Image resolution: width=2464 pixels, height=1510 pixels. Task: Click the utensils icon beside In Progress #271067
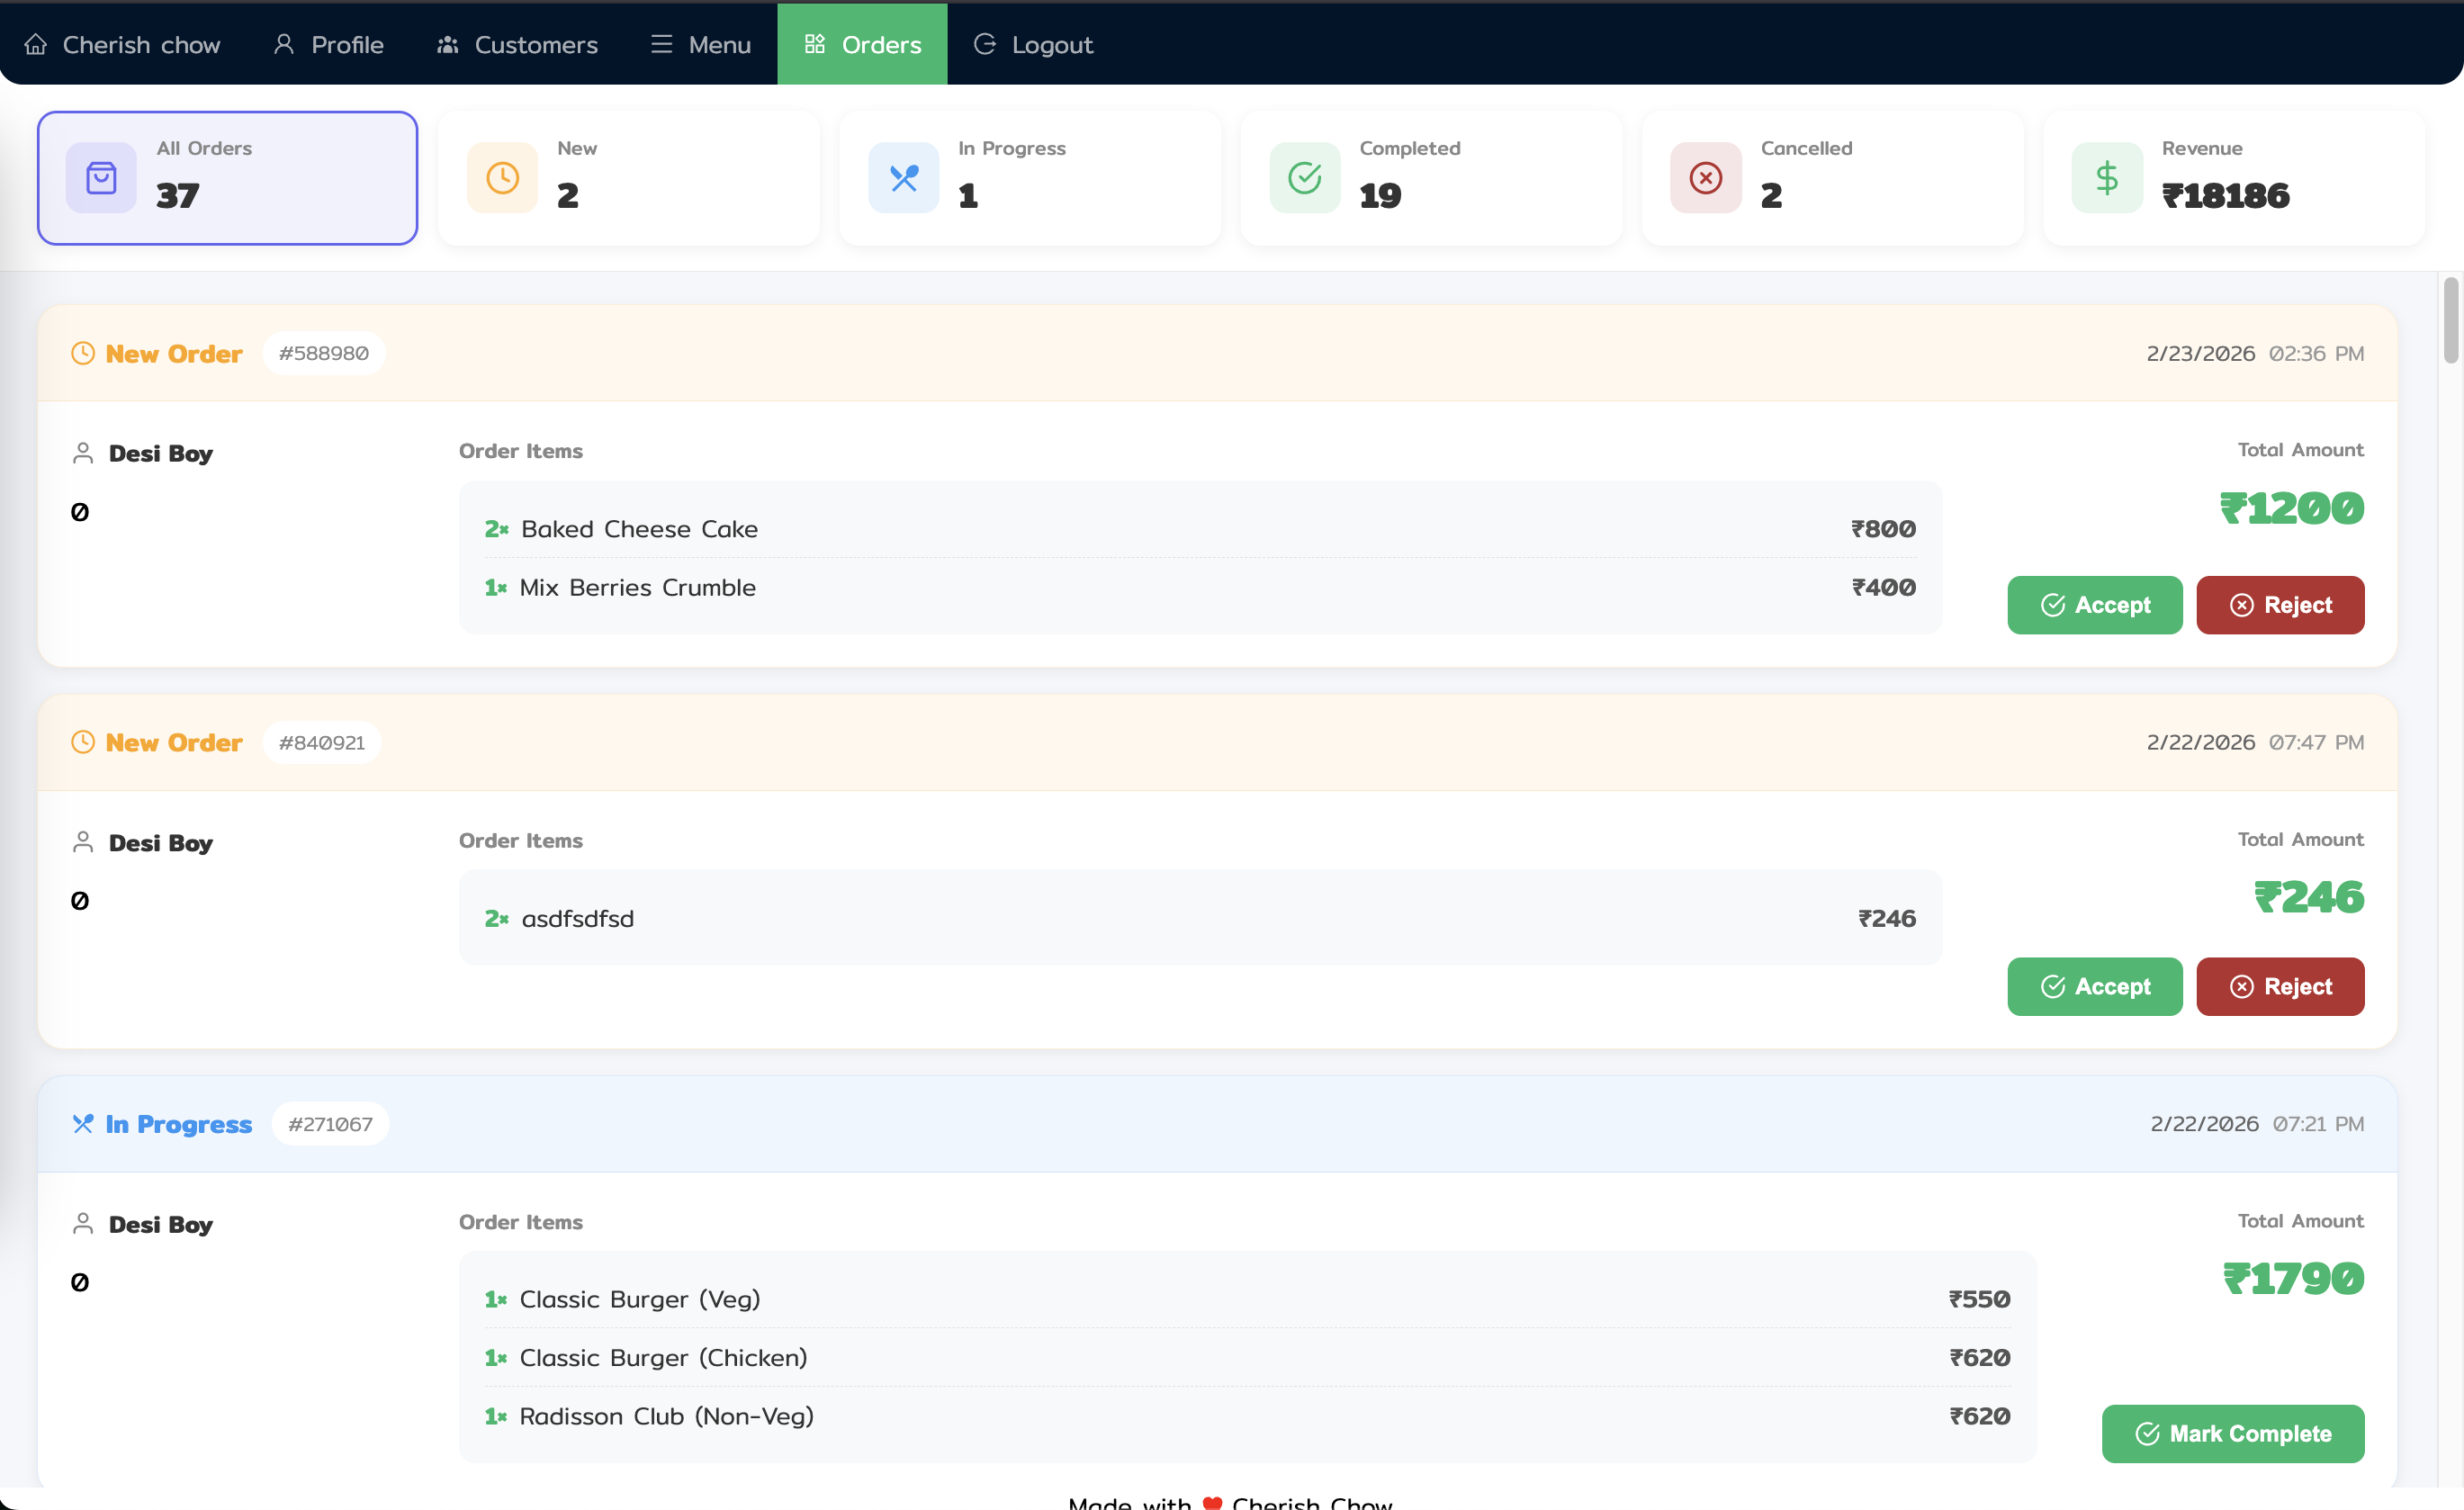(85, 1123)
